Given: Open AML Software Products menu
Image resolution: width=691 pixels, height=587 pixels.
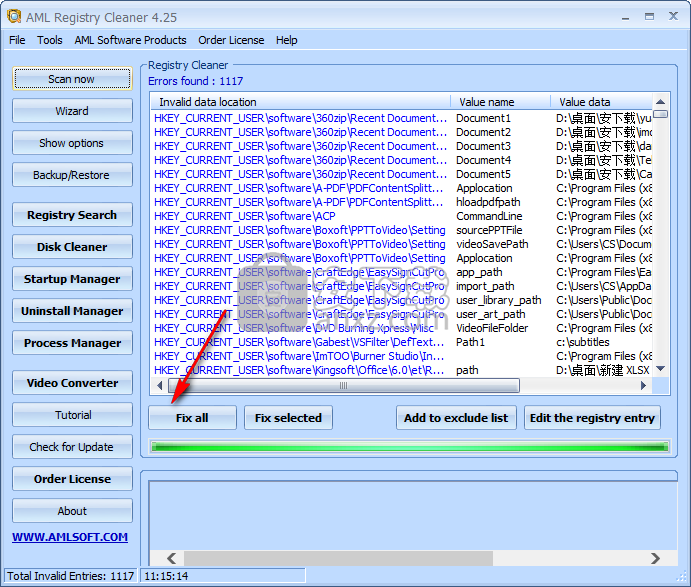Looking at the screenshot, I should [x=130, y=40].
